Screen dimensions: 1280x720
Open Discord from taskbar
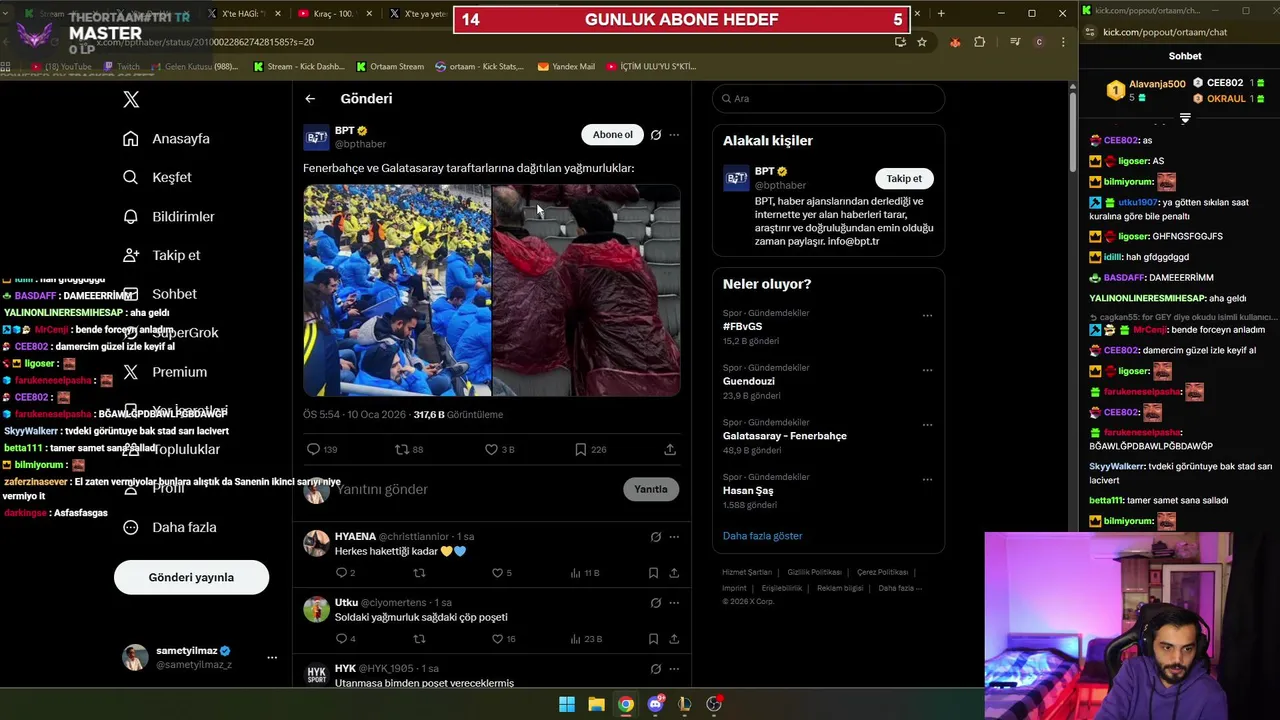click(x=655, y=704)
